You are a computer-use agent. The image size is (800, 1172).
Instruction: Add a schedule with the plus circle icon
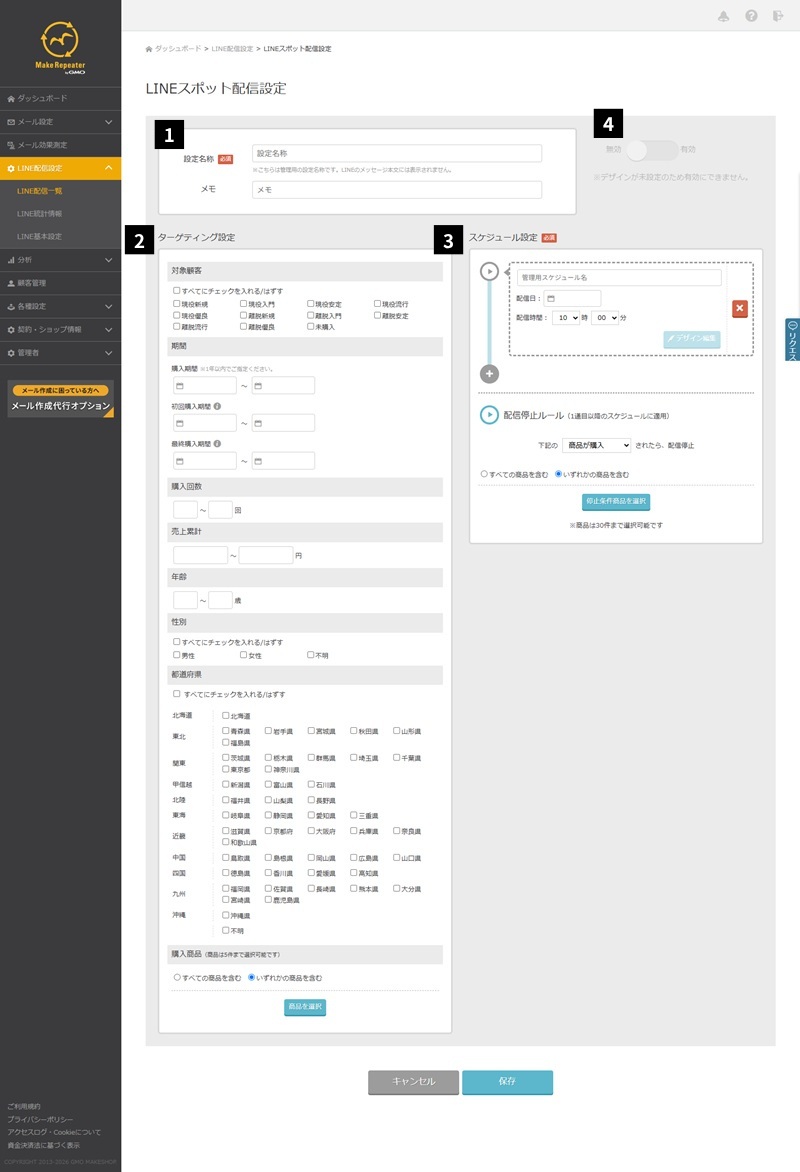click(489, 374)
